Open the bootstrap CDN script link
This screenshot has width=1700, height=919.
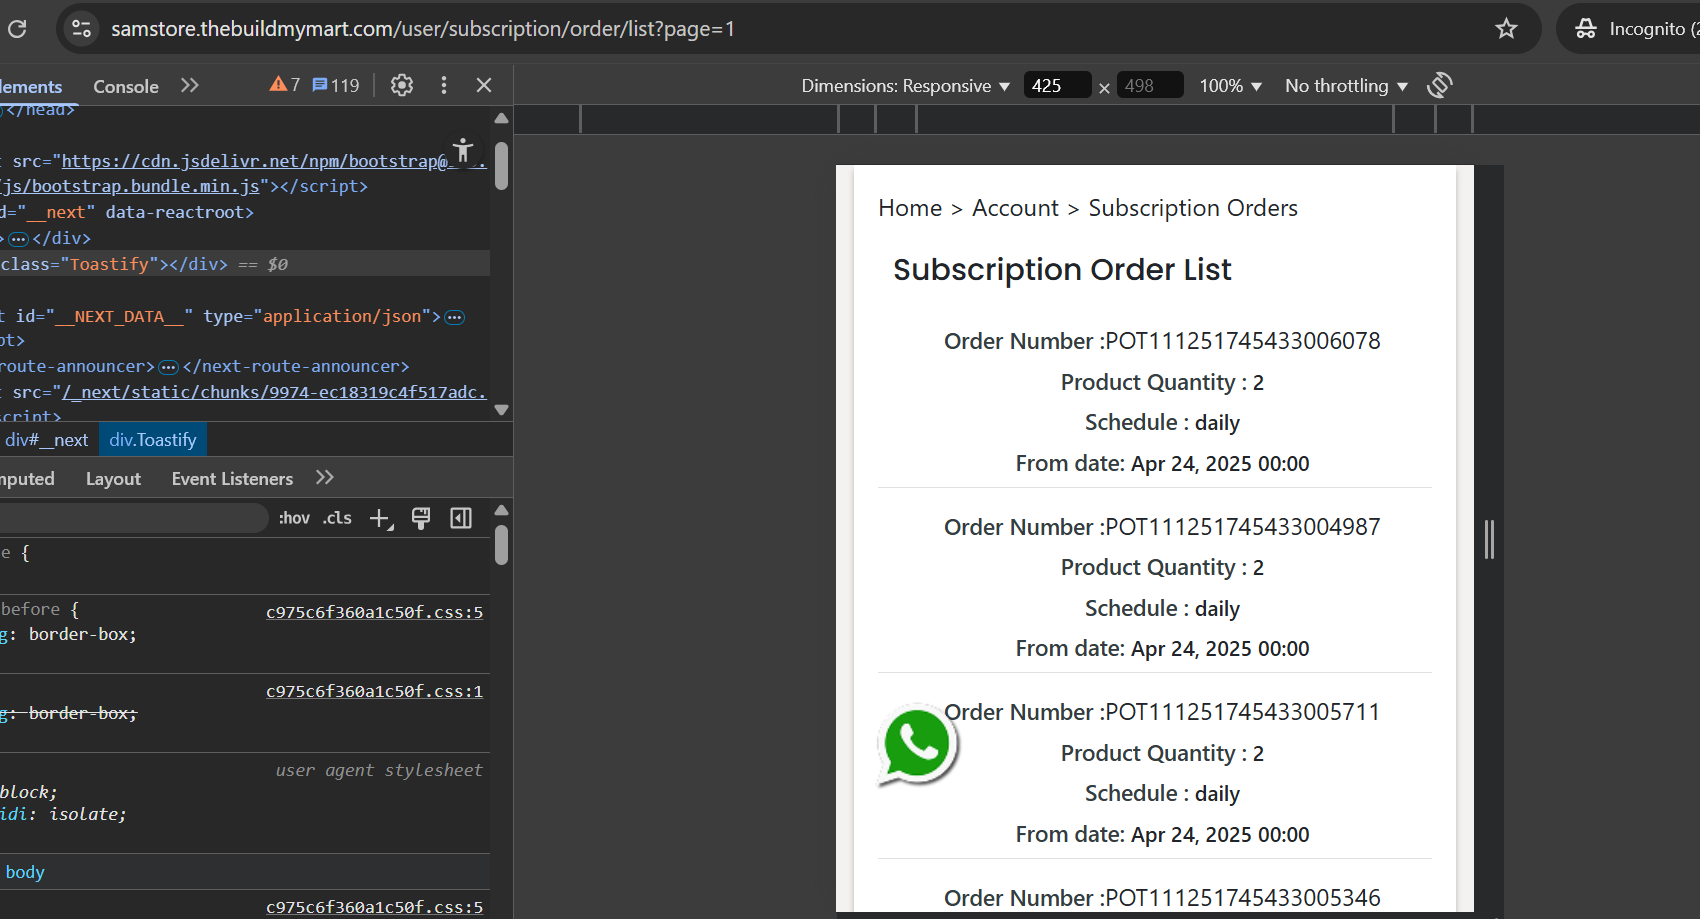coord(273,161)
